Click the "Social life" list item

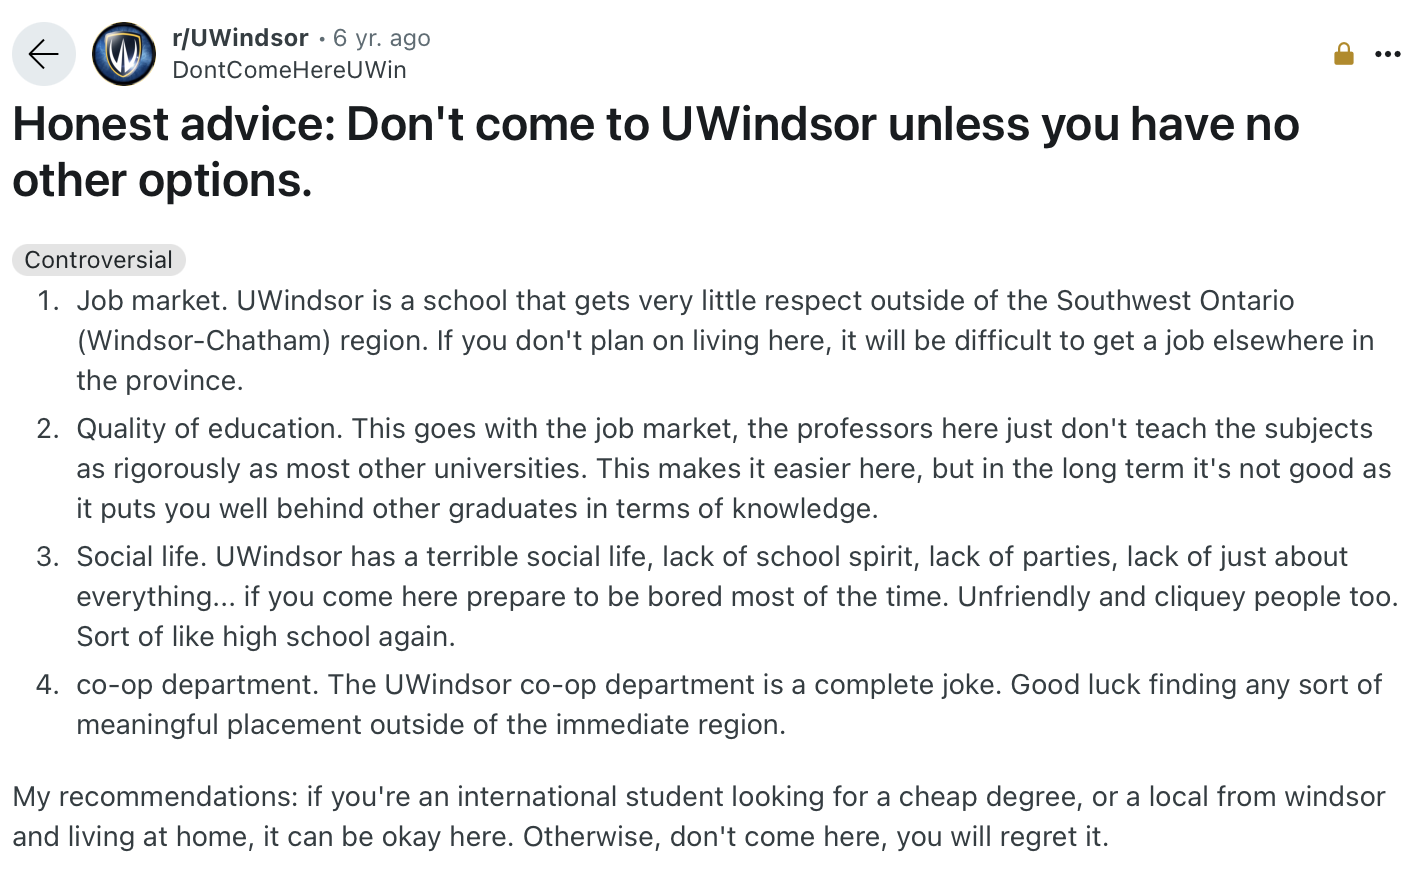pos(140,557)
